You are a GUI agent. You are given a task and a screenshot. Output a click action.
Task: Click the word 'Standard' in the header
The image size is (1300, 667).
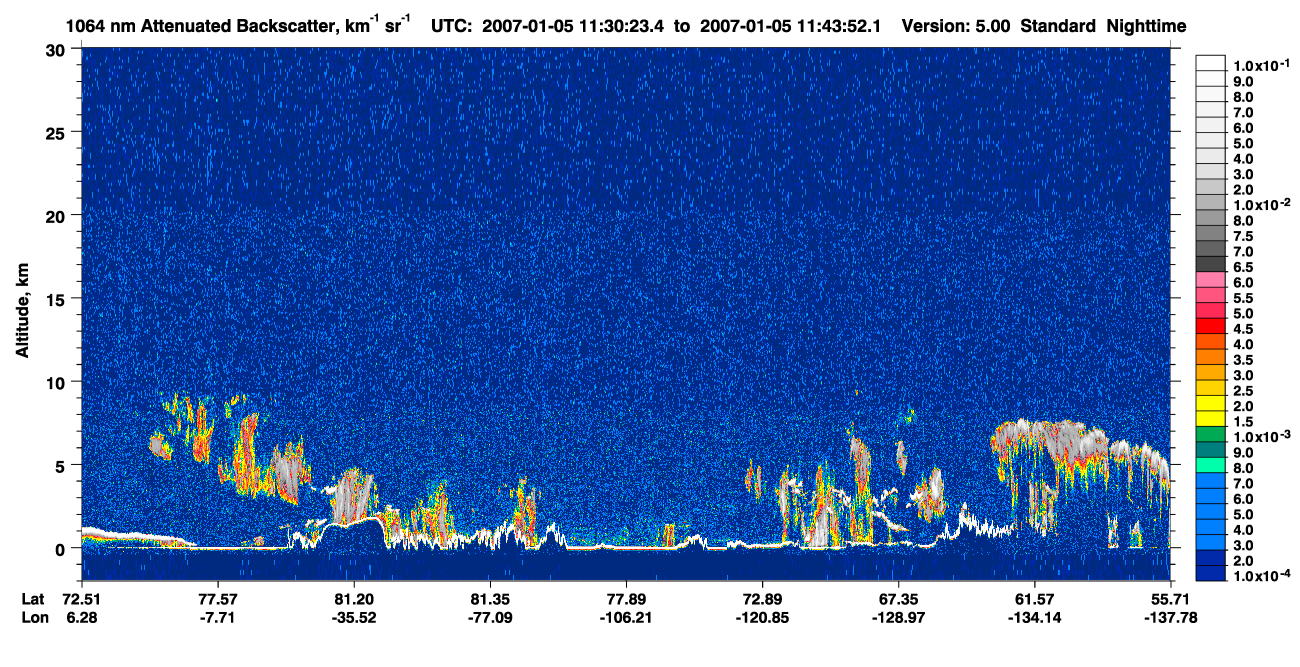pyautogui.click(x=1060, y=26)
